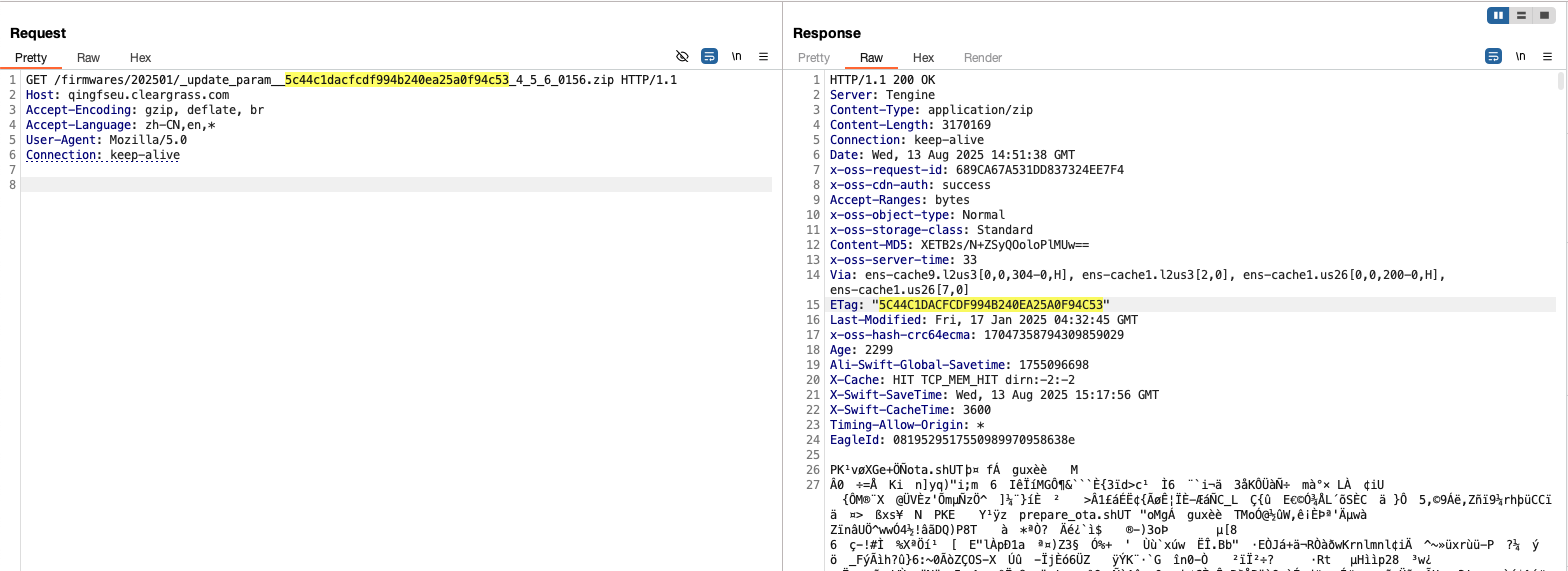Switch Request view to Raw tab
The width and height of the screenshot is (1568, 571).
click(x=88, y=58)
